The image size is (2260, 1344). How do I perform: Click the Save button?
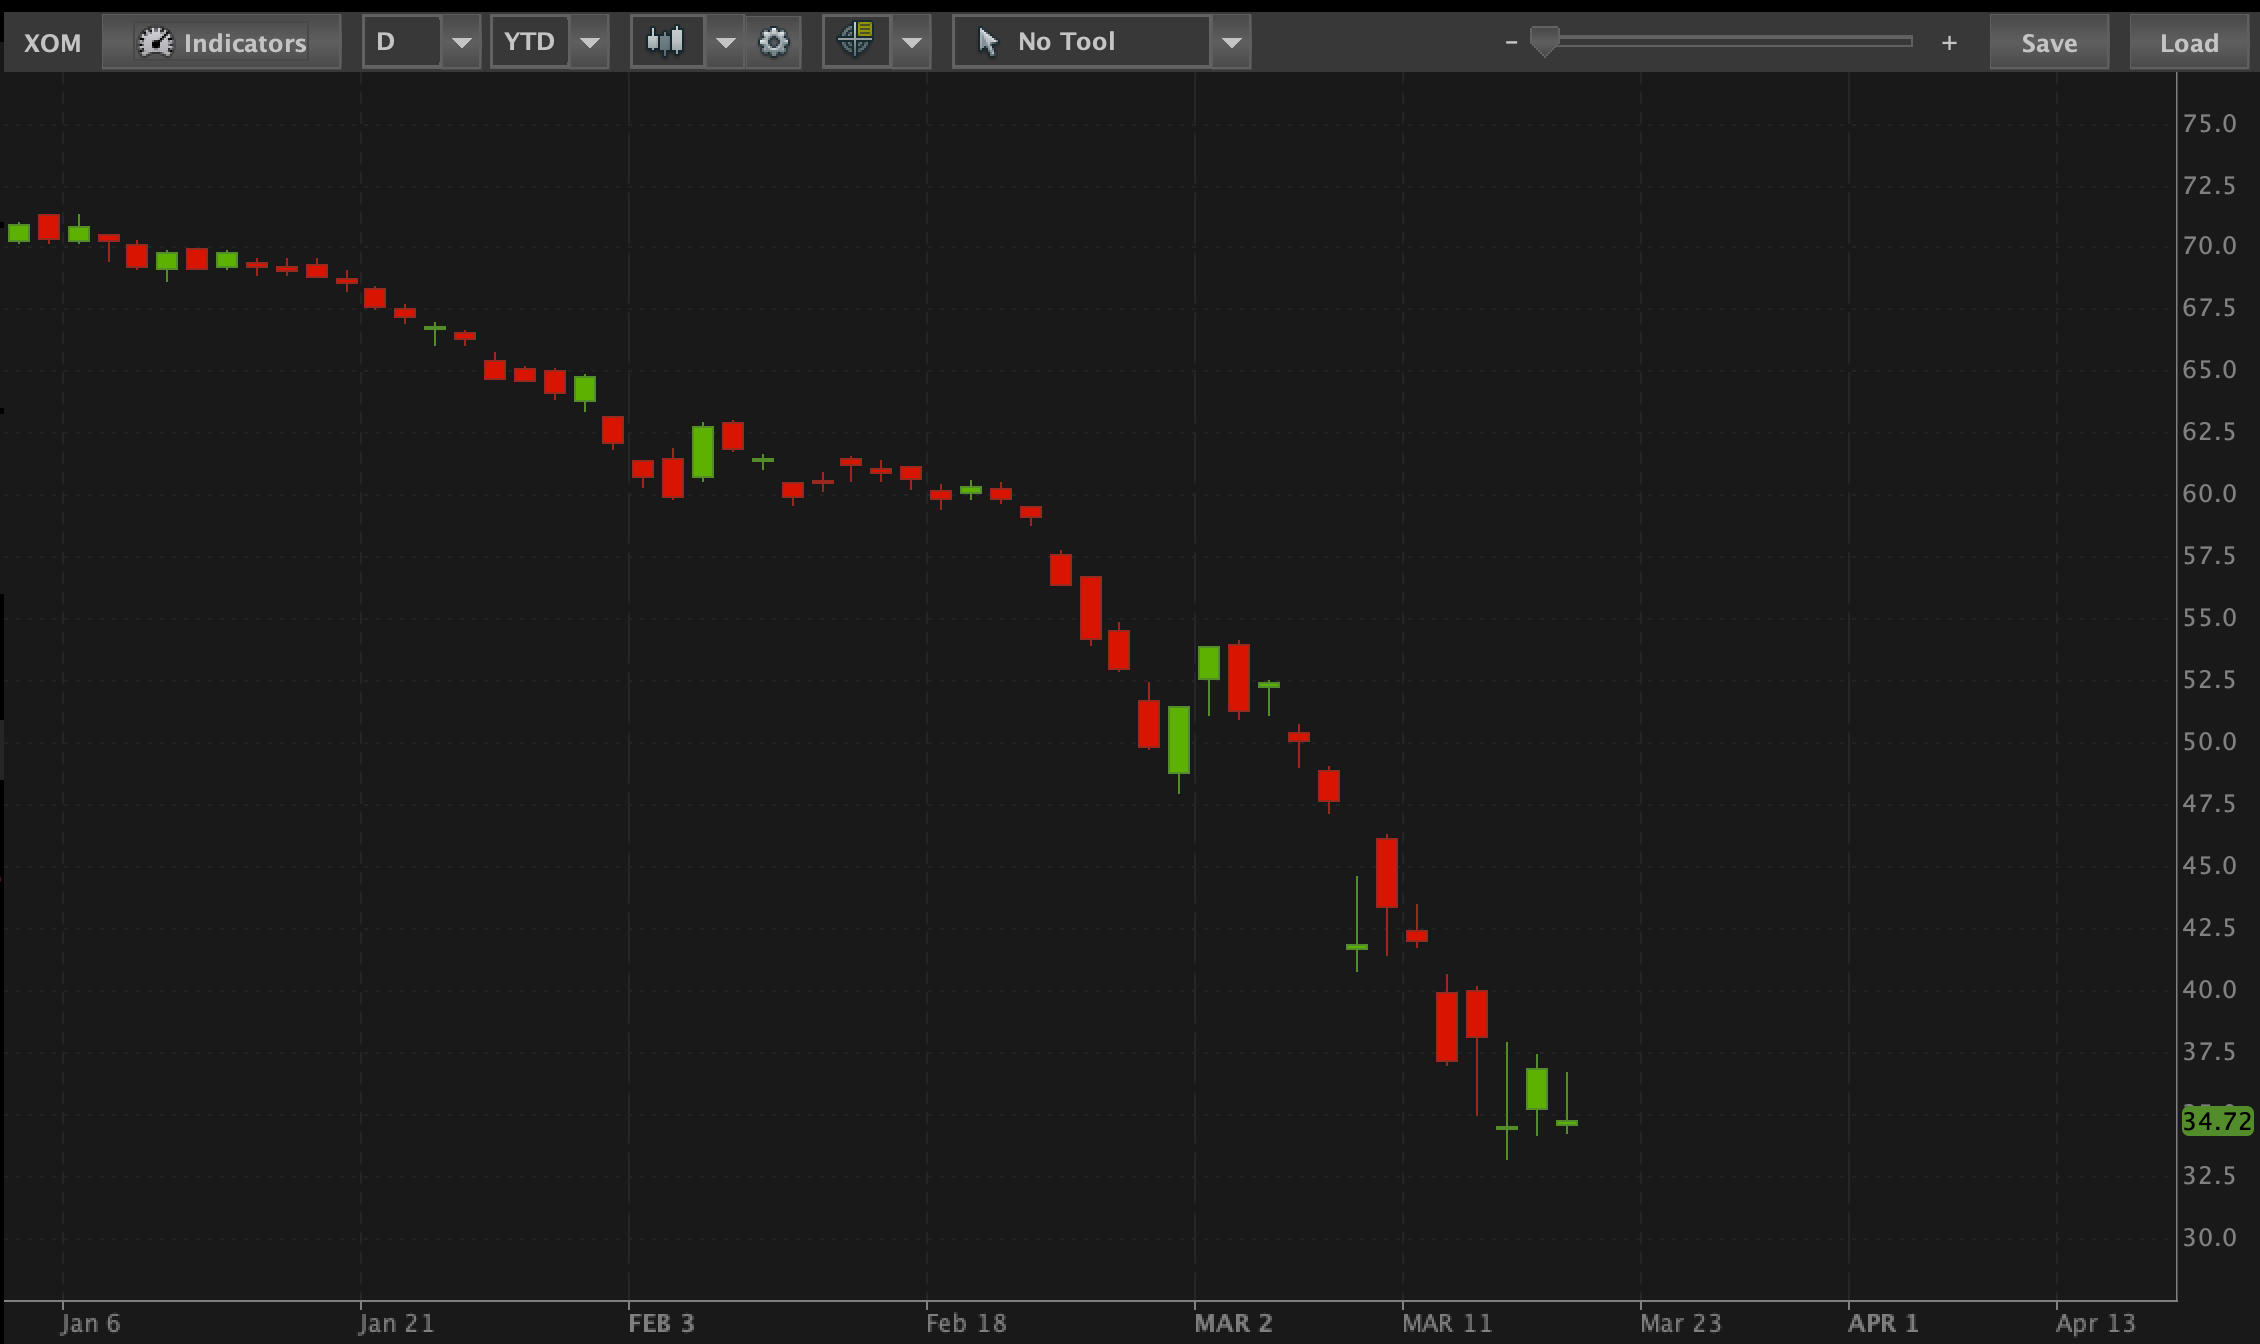(2049, 42)
